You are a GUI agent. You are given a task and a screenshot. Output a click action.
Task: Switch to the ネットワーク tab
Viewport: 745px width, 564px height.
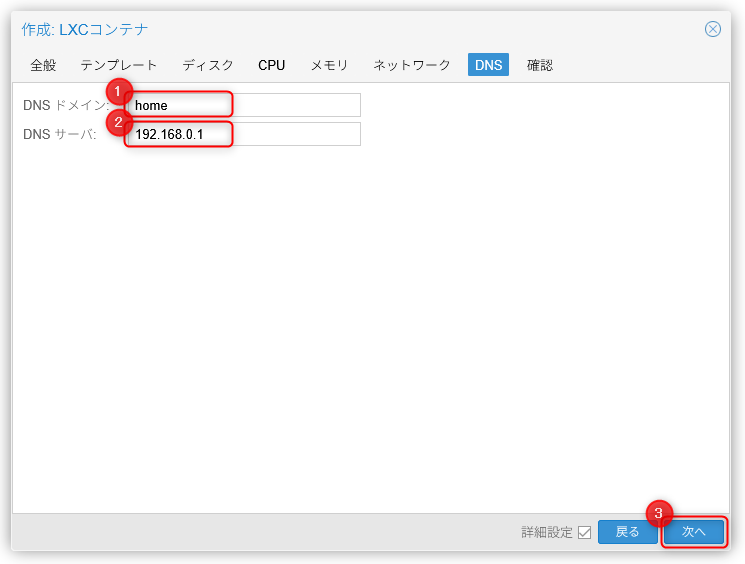click(412, 65)
